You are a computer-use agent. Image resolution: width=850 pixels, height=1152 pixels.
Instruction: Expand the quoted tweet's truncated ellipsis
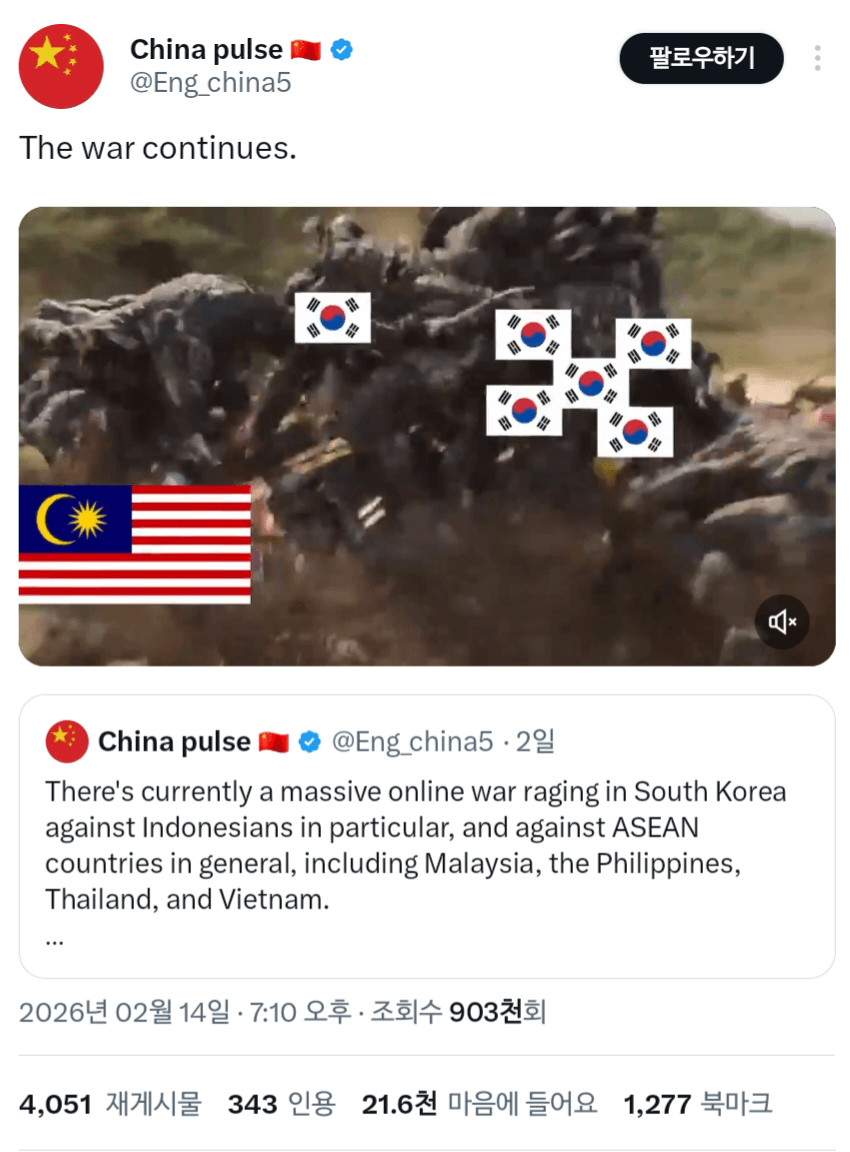tap(54, 940)
